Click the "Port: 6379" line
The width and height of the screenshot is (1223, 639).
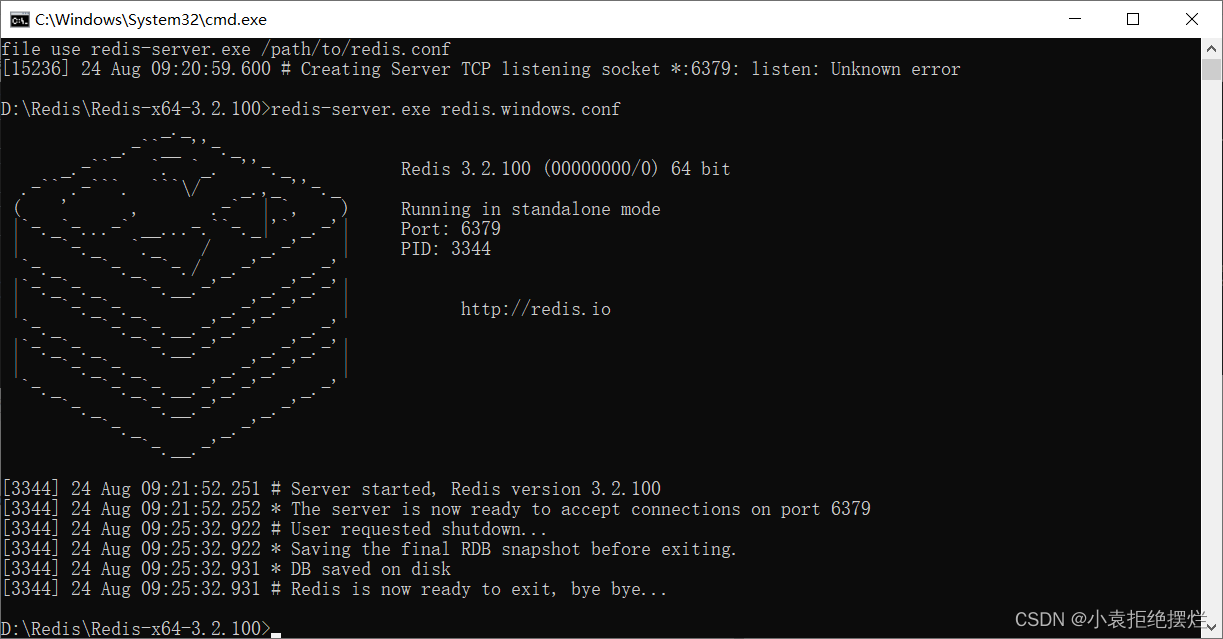pos(451,229)
